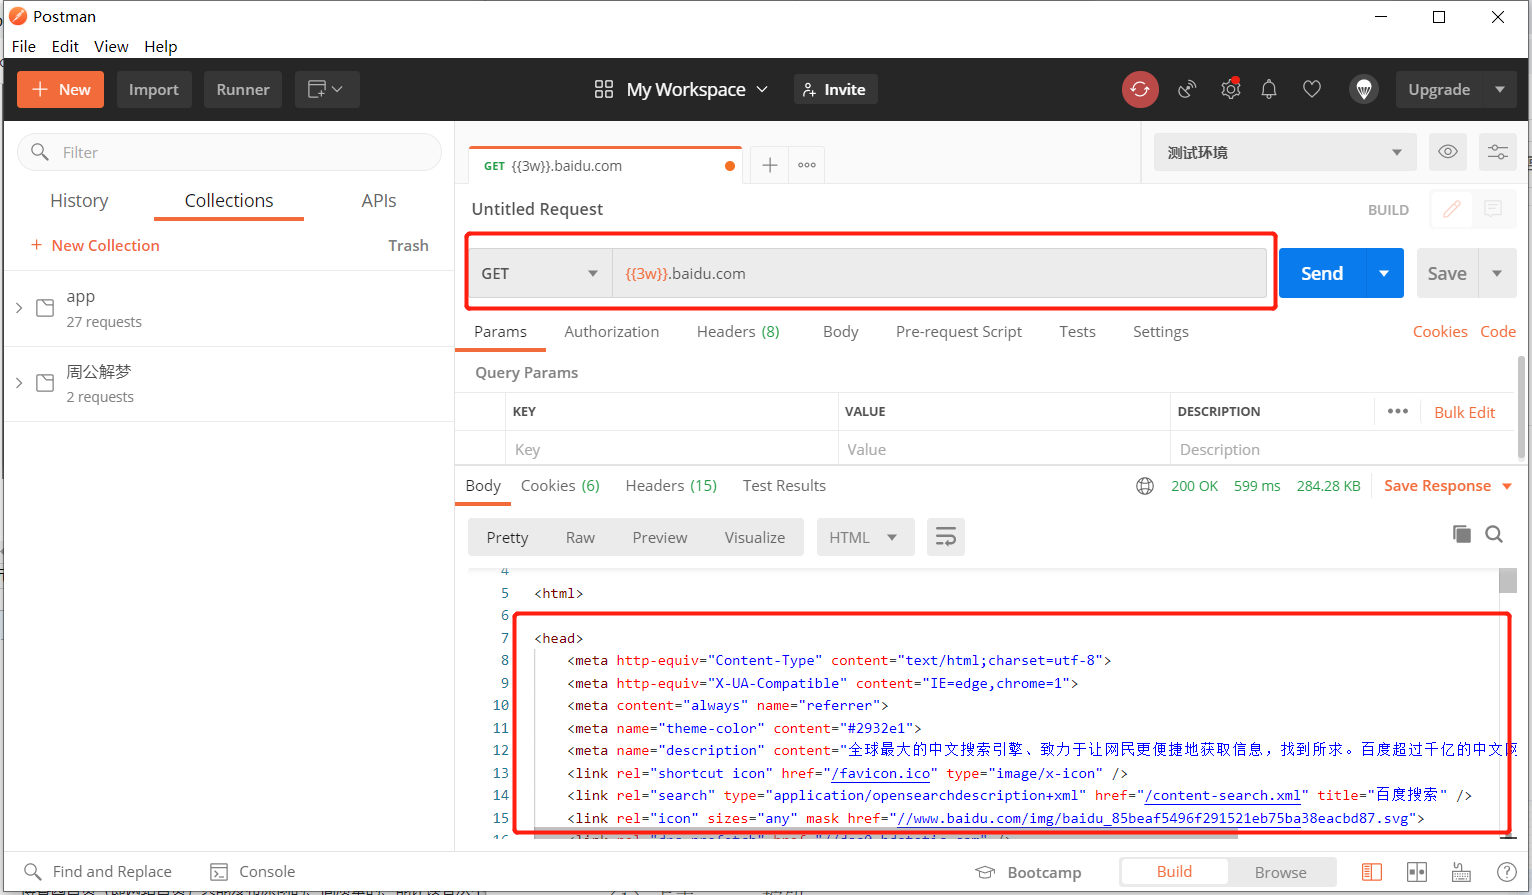Open the Bootcamp learning center

[1029, 872]
